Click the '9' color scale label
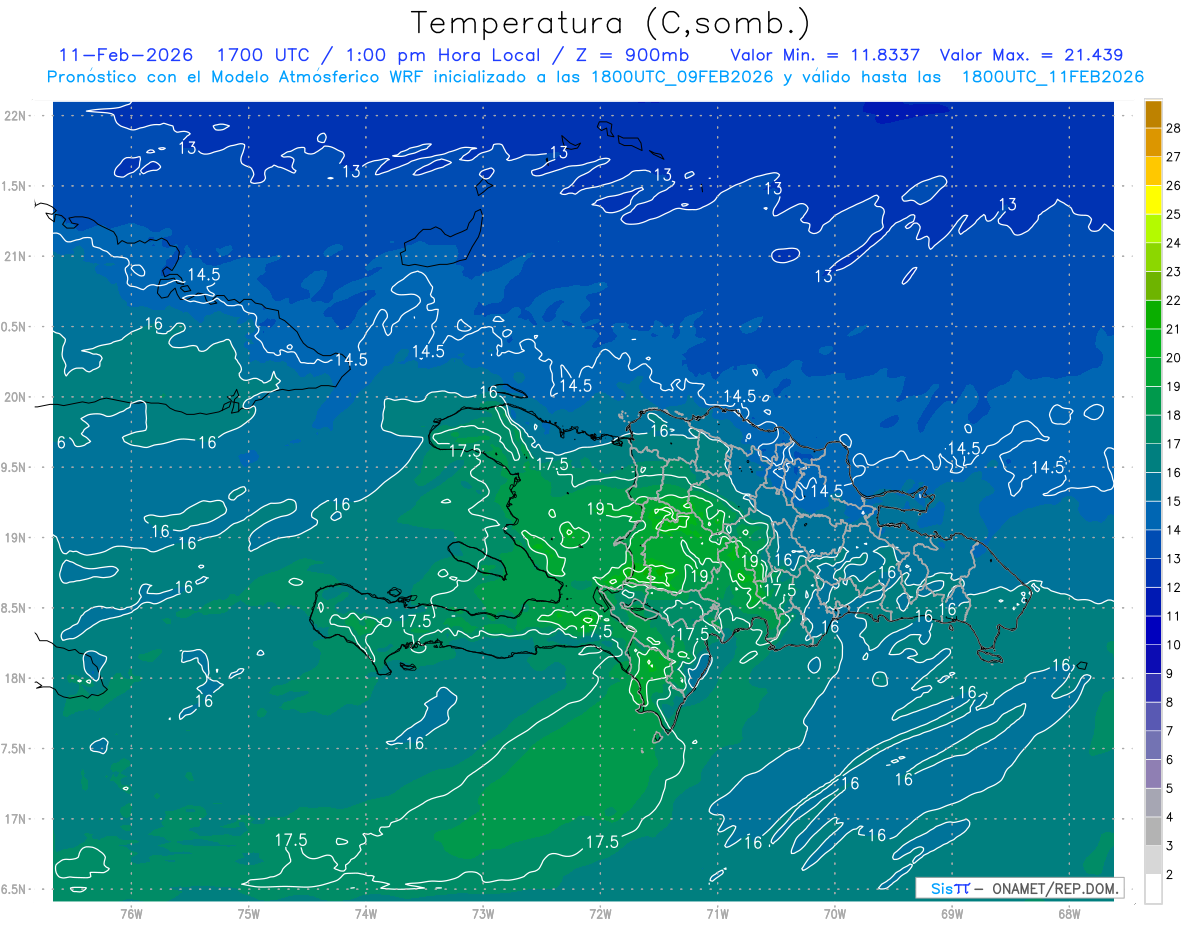The height and width of the screenshot is (927, 1200). pyautogui.click(x=1170, y=674)
